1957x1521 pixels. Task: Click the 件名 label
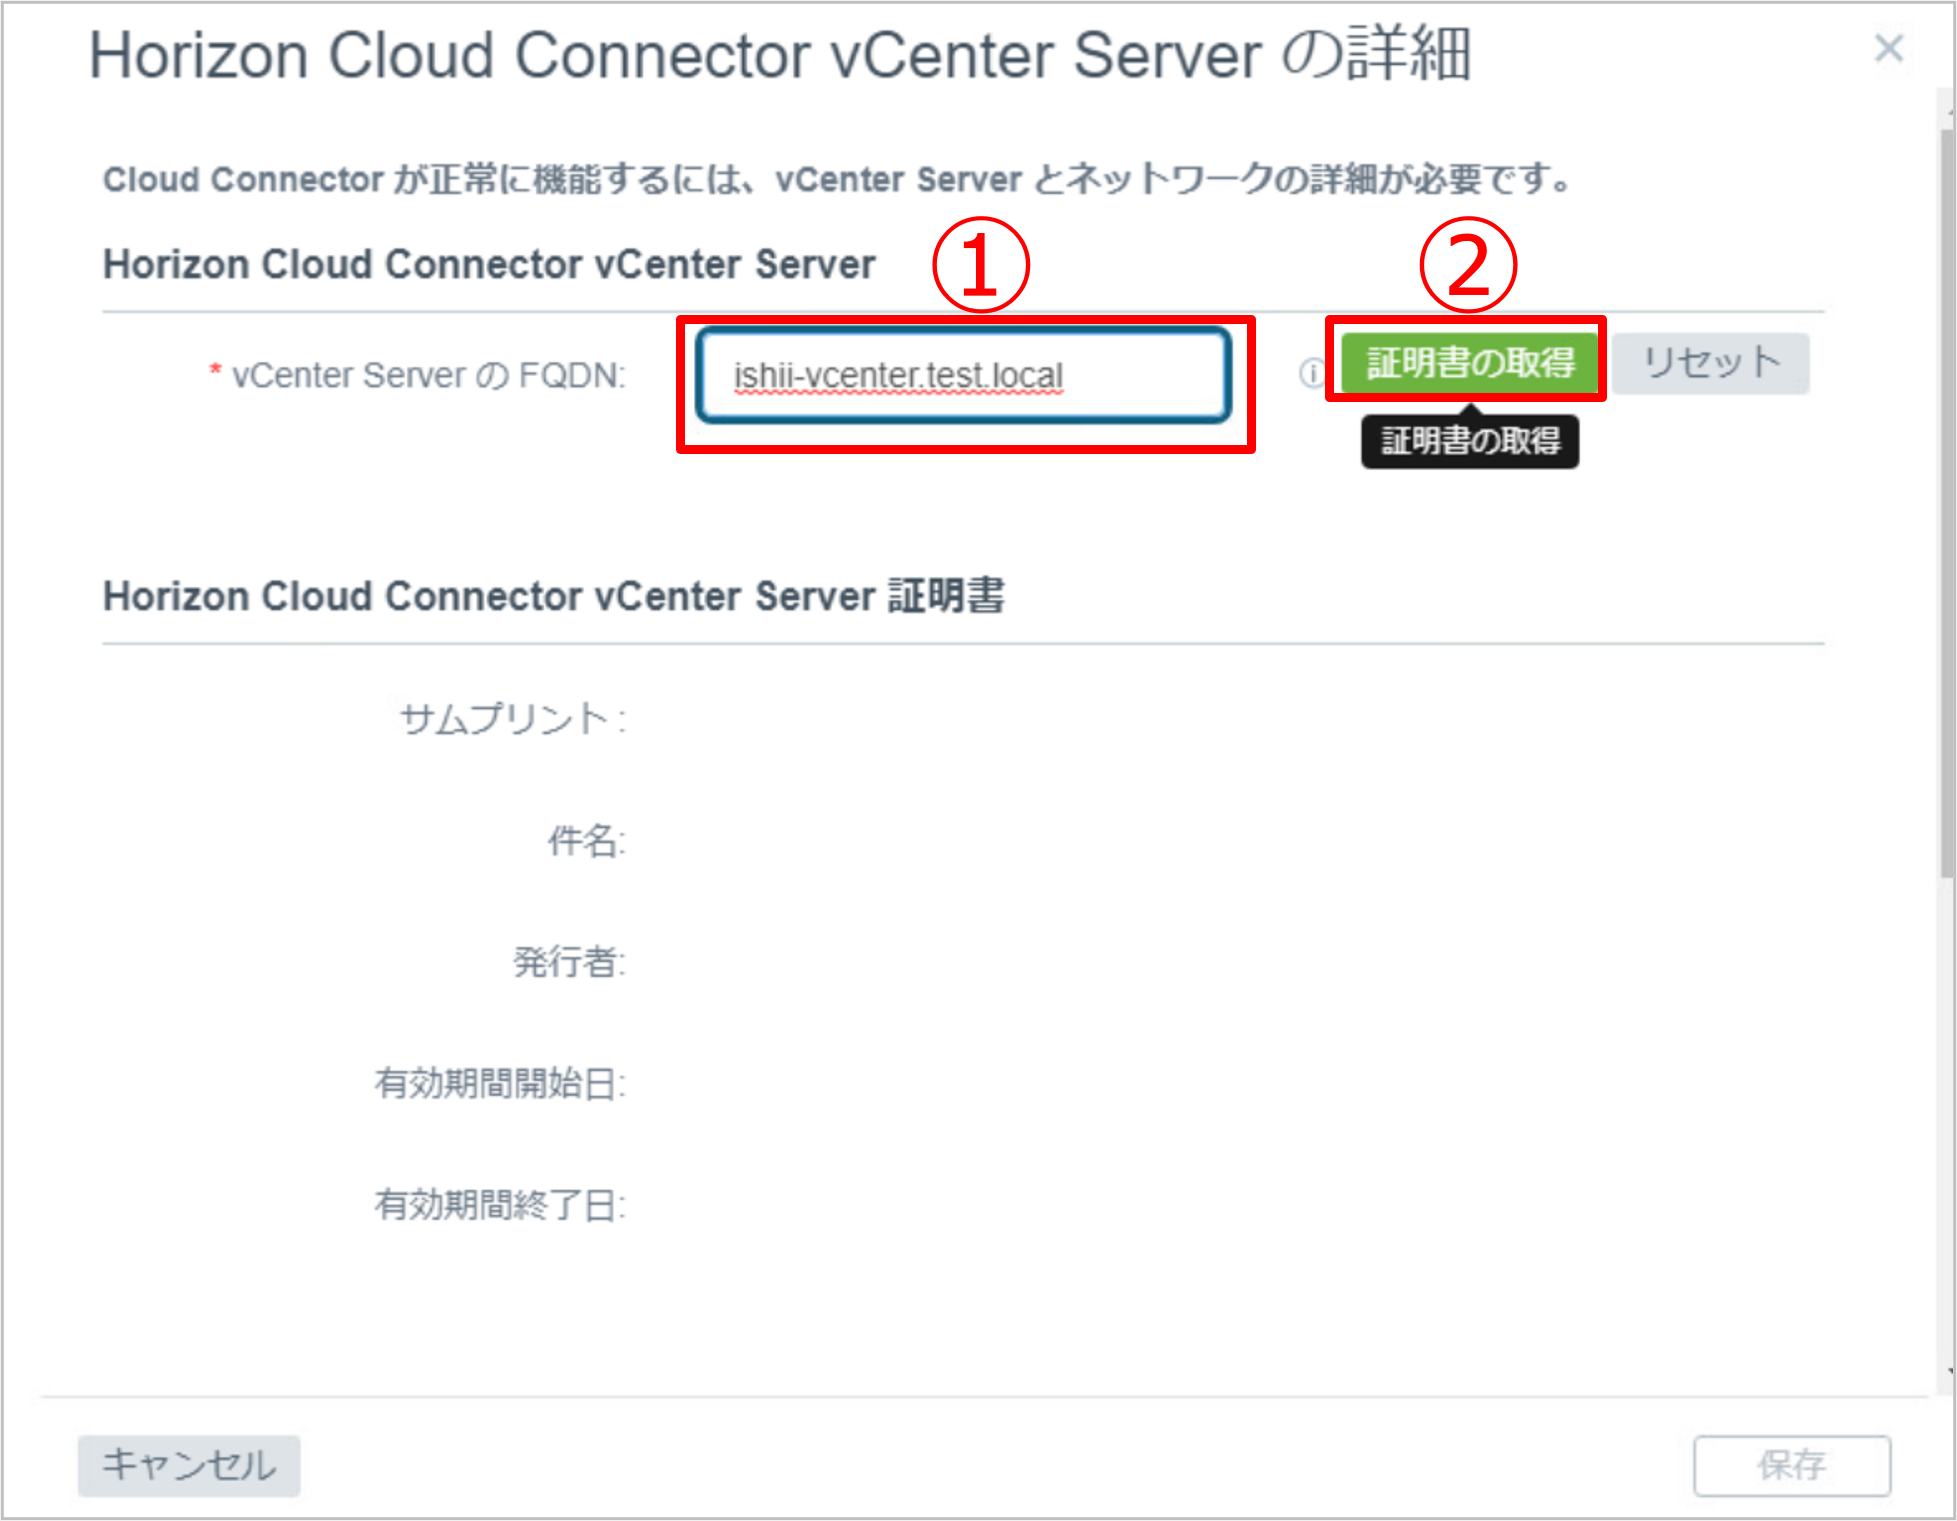[587, 840]
